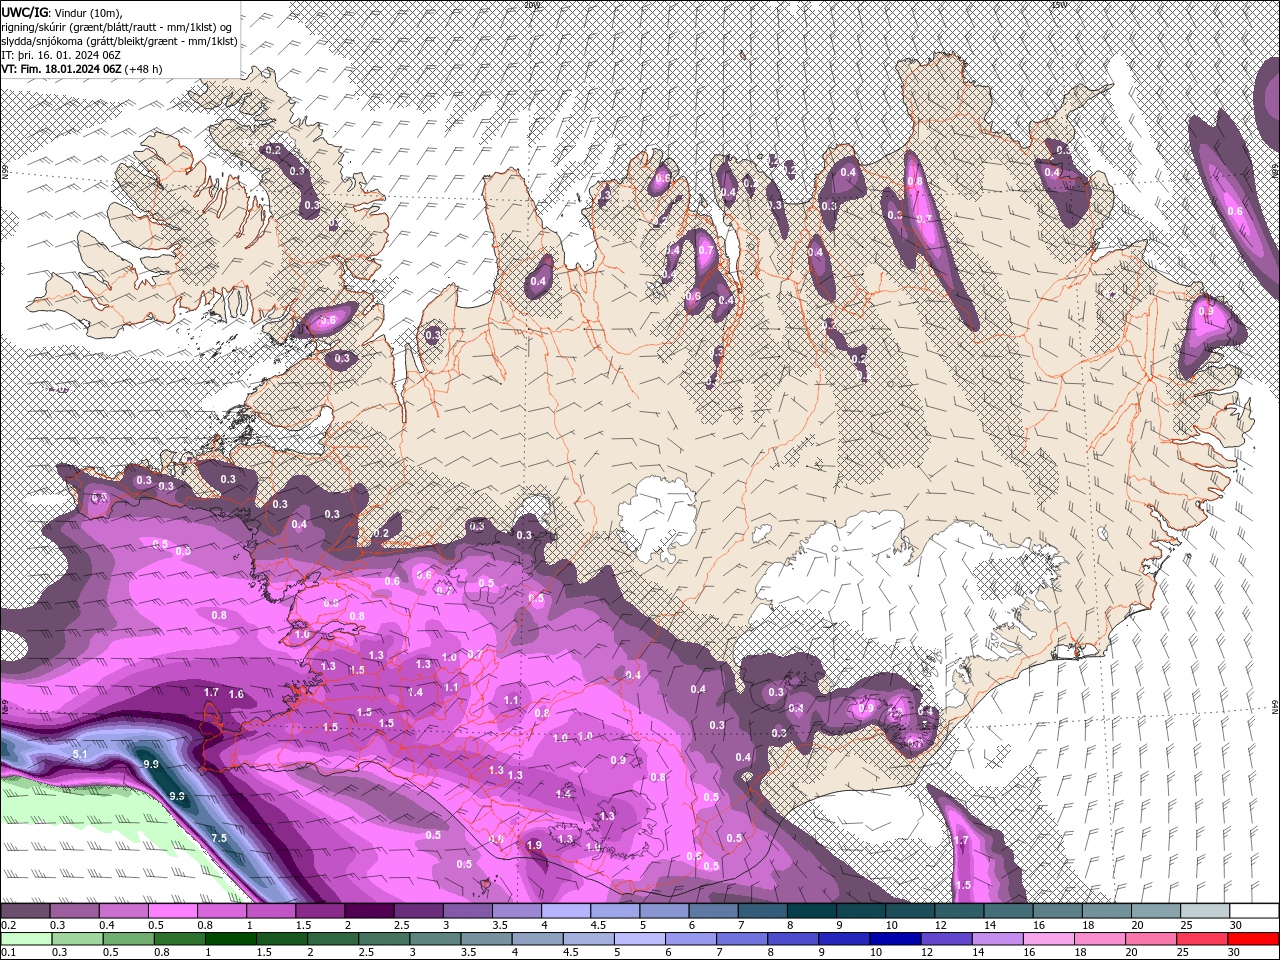Select pale green lower swatch starting at 0.1
The height and width of the screenshot is (960, 1280).
pos(26,939)
